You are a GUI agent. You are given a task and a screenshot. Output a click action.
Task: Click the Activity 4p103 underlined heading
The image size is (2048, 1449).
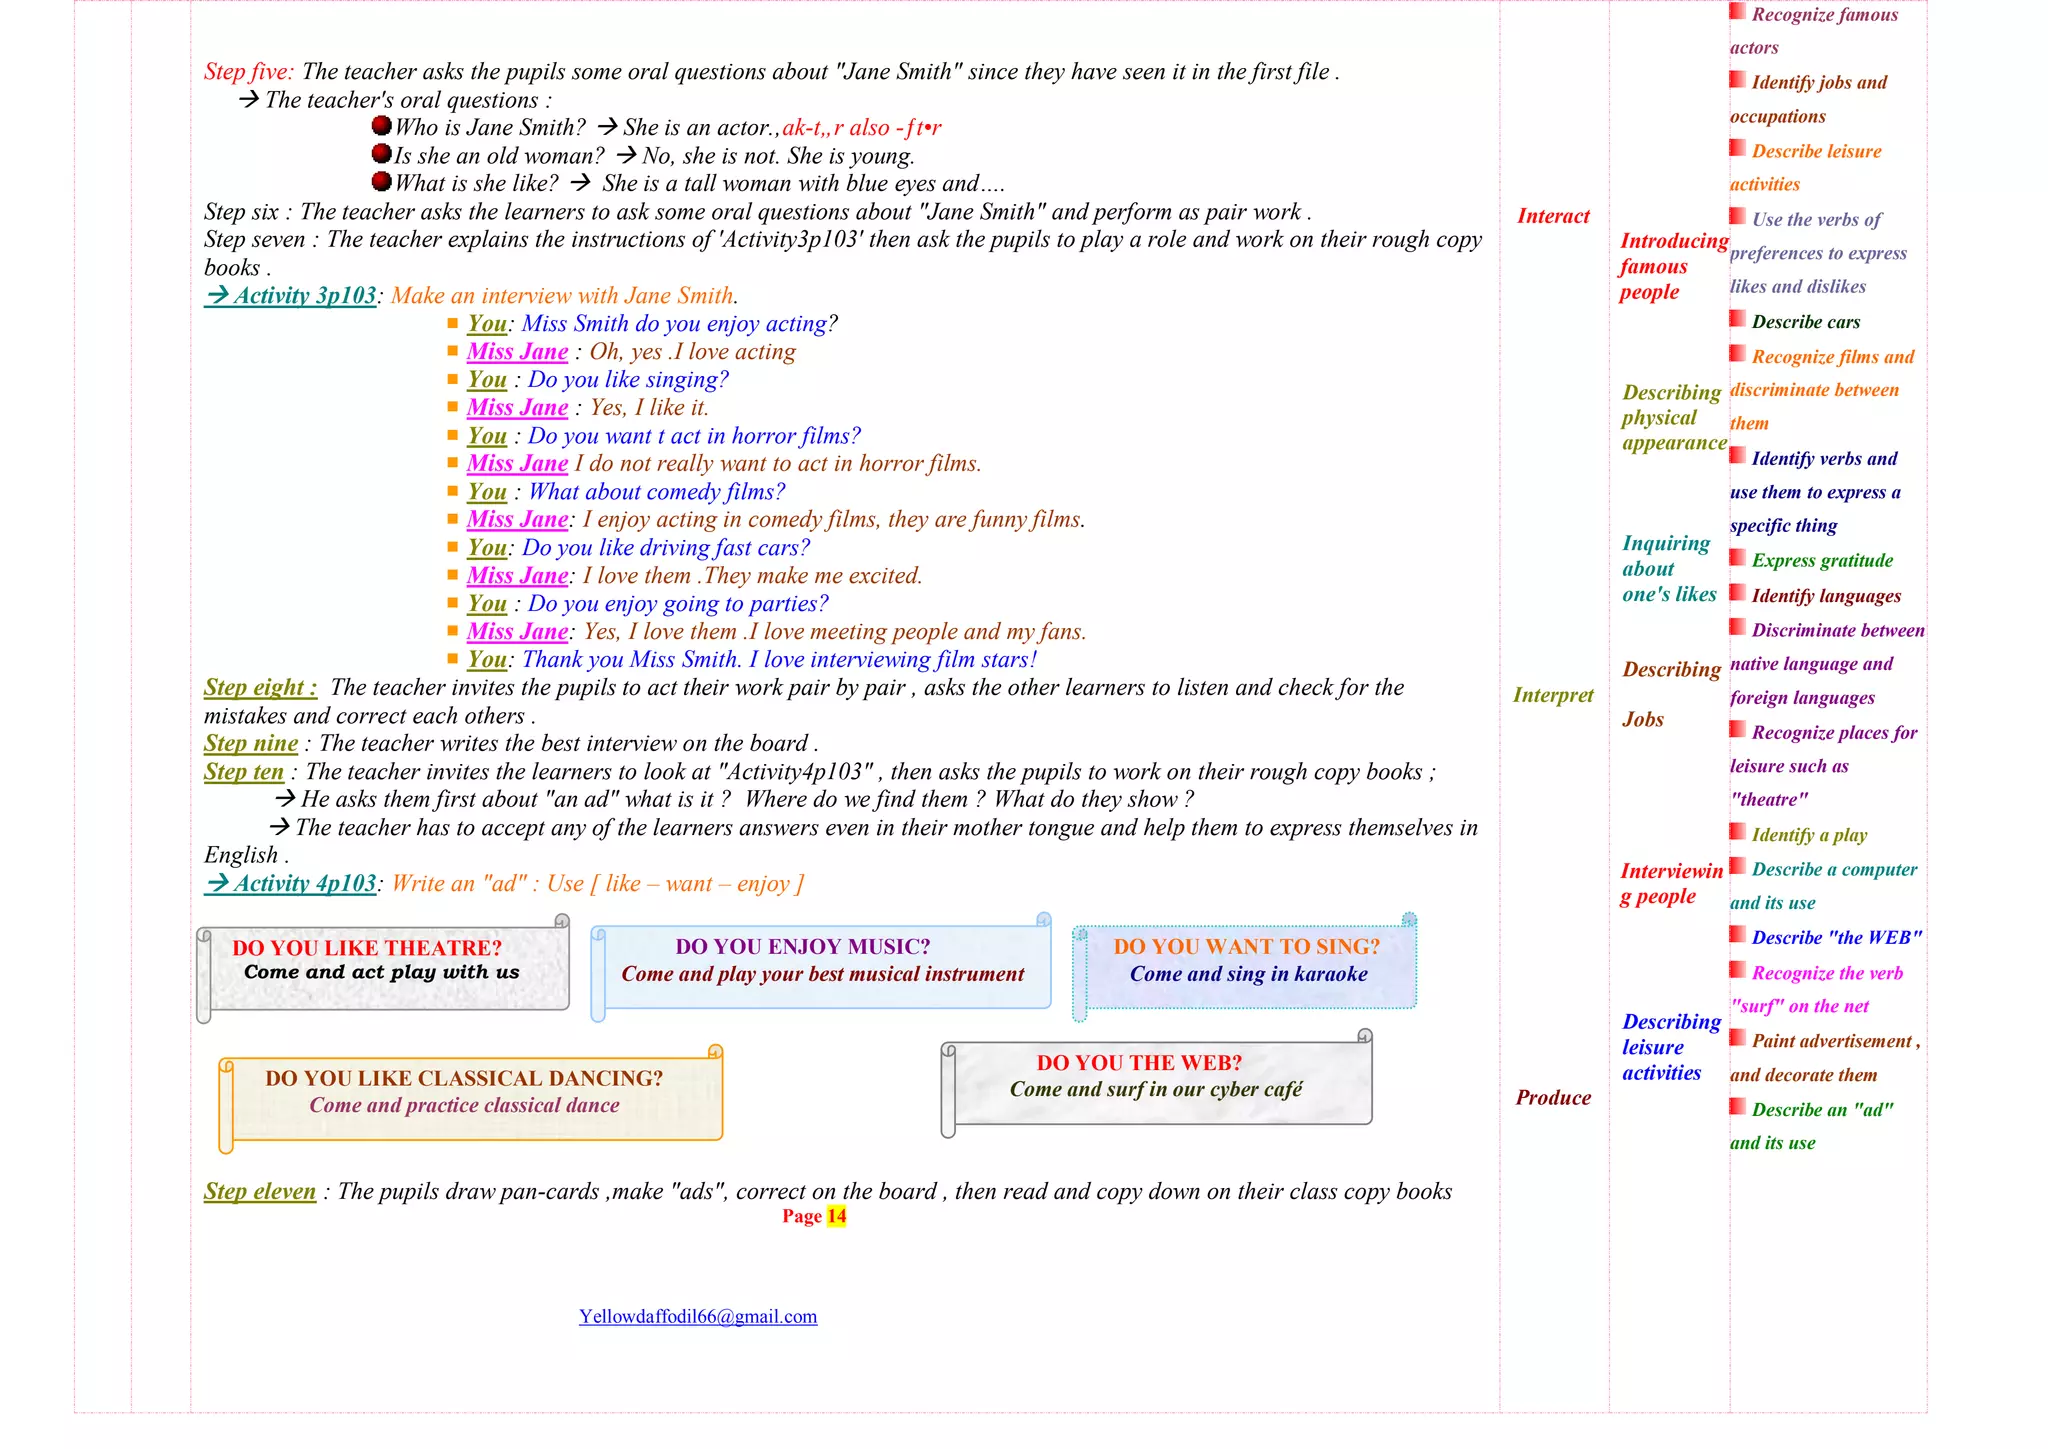[290, 884]
